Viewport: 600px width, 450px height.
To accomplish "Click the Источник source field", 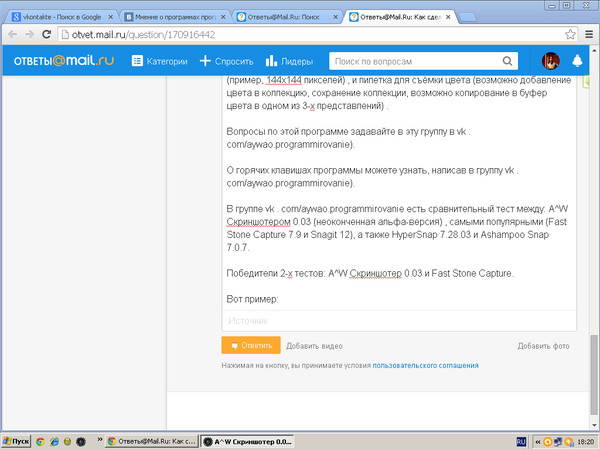I will [399, 321].
